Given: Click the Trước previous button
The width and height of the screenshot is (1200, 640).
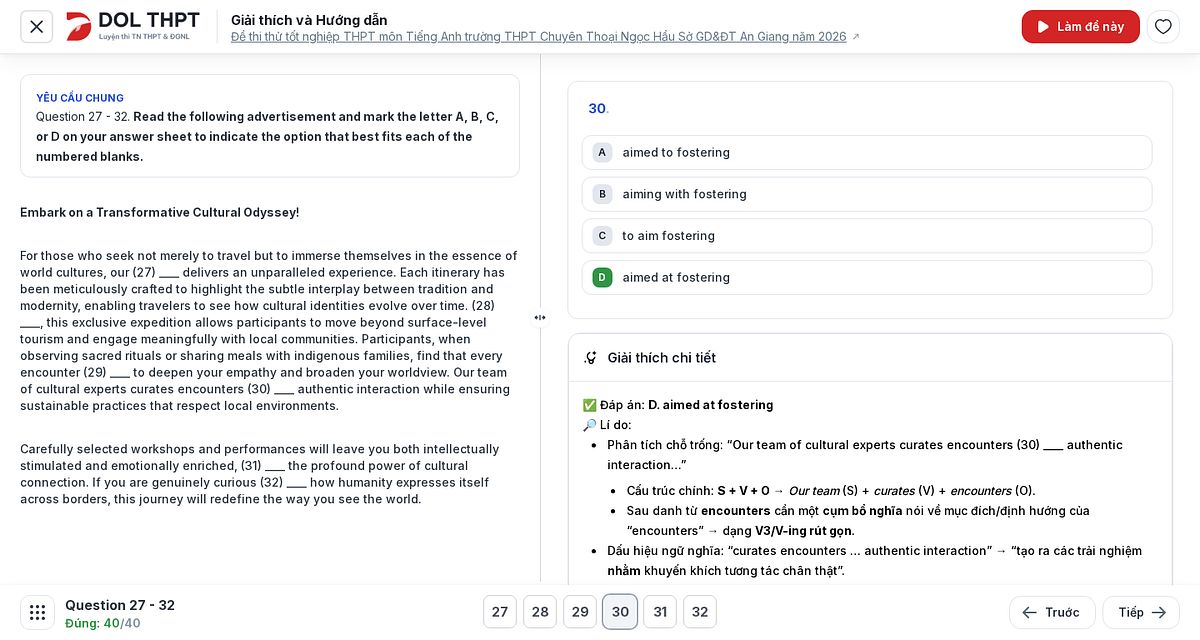Looking at the screenshot, I should tap(1052, 612).
